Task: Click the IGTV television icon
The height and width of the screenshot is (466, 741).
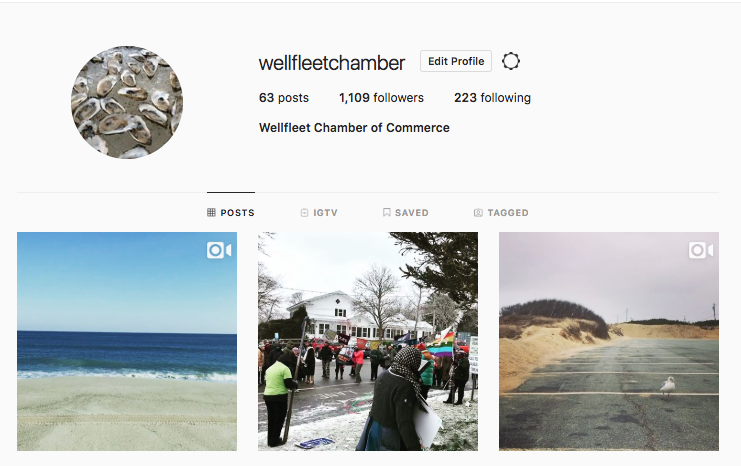Action: pyautogui.click(x=304, y=213)
